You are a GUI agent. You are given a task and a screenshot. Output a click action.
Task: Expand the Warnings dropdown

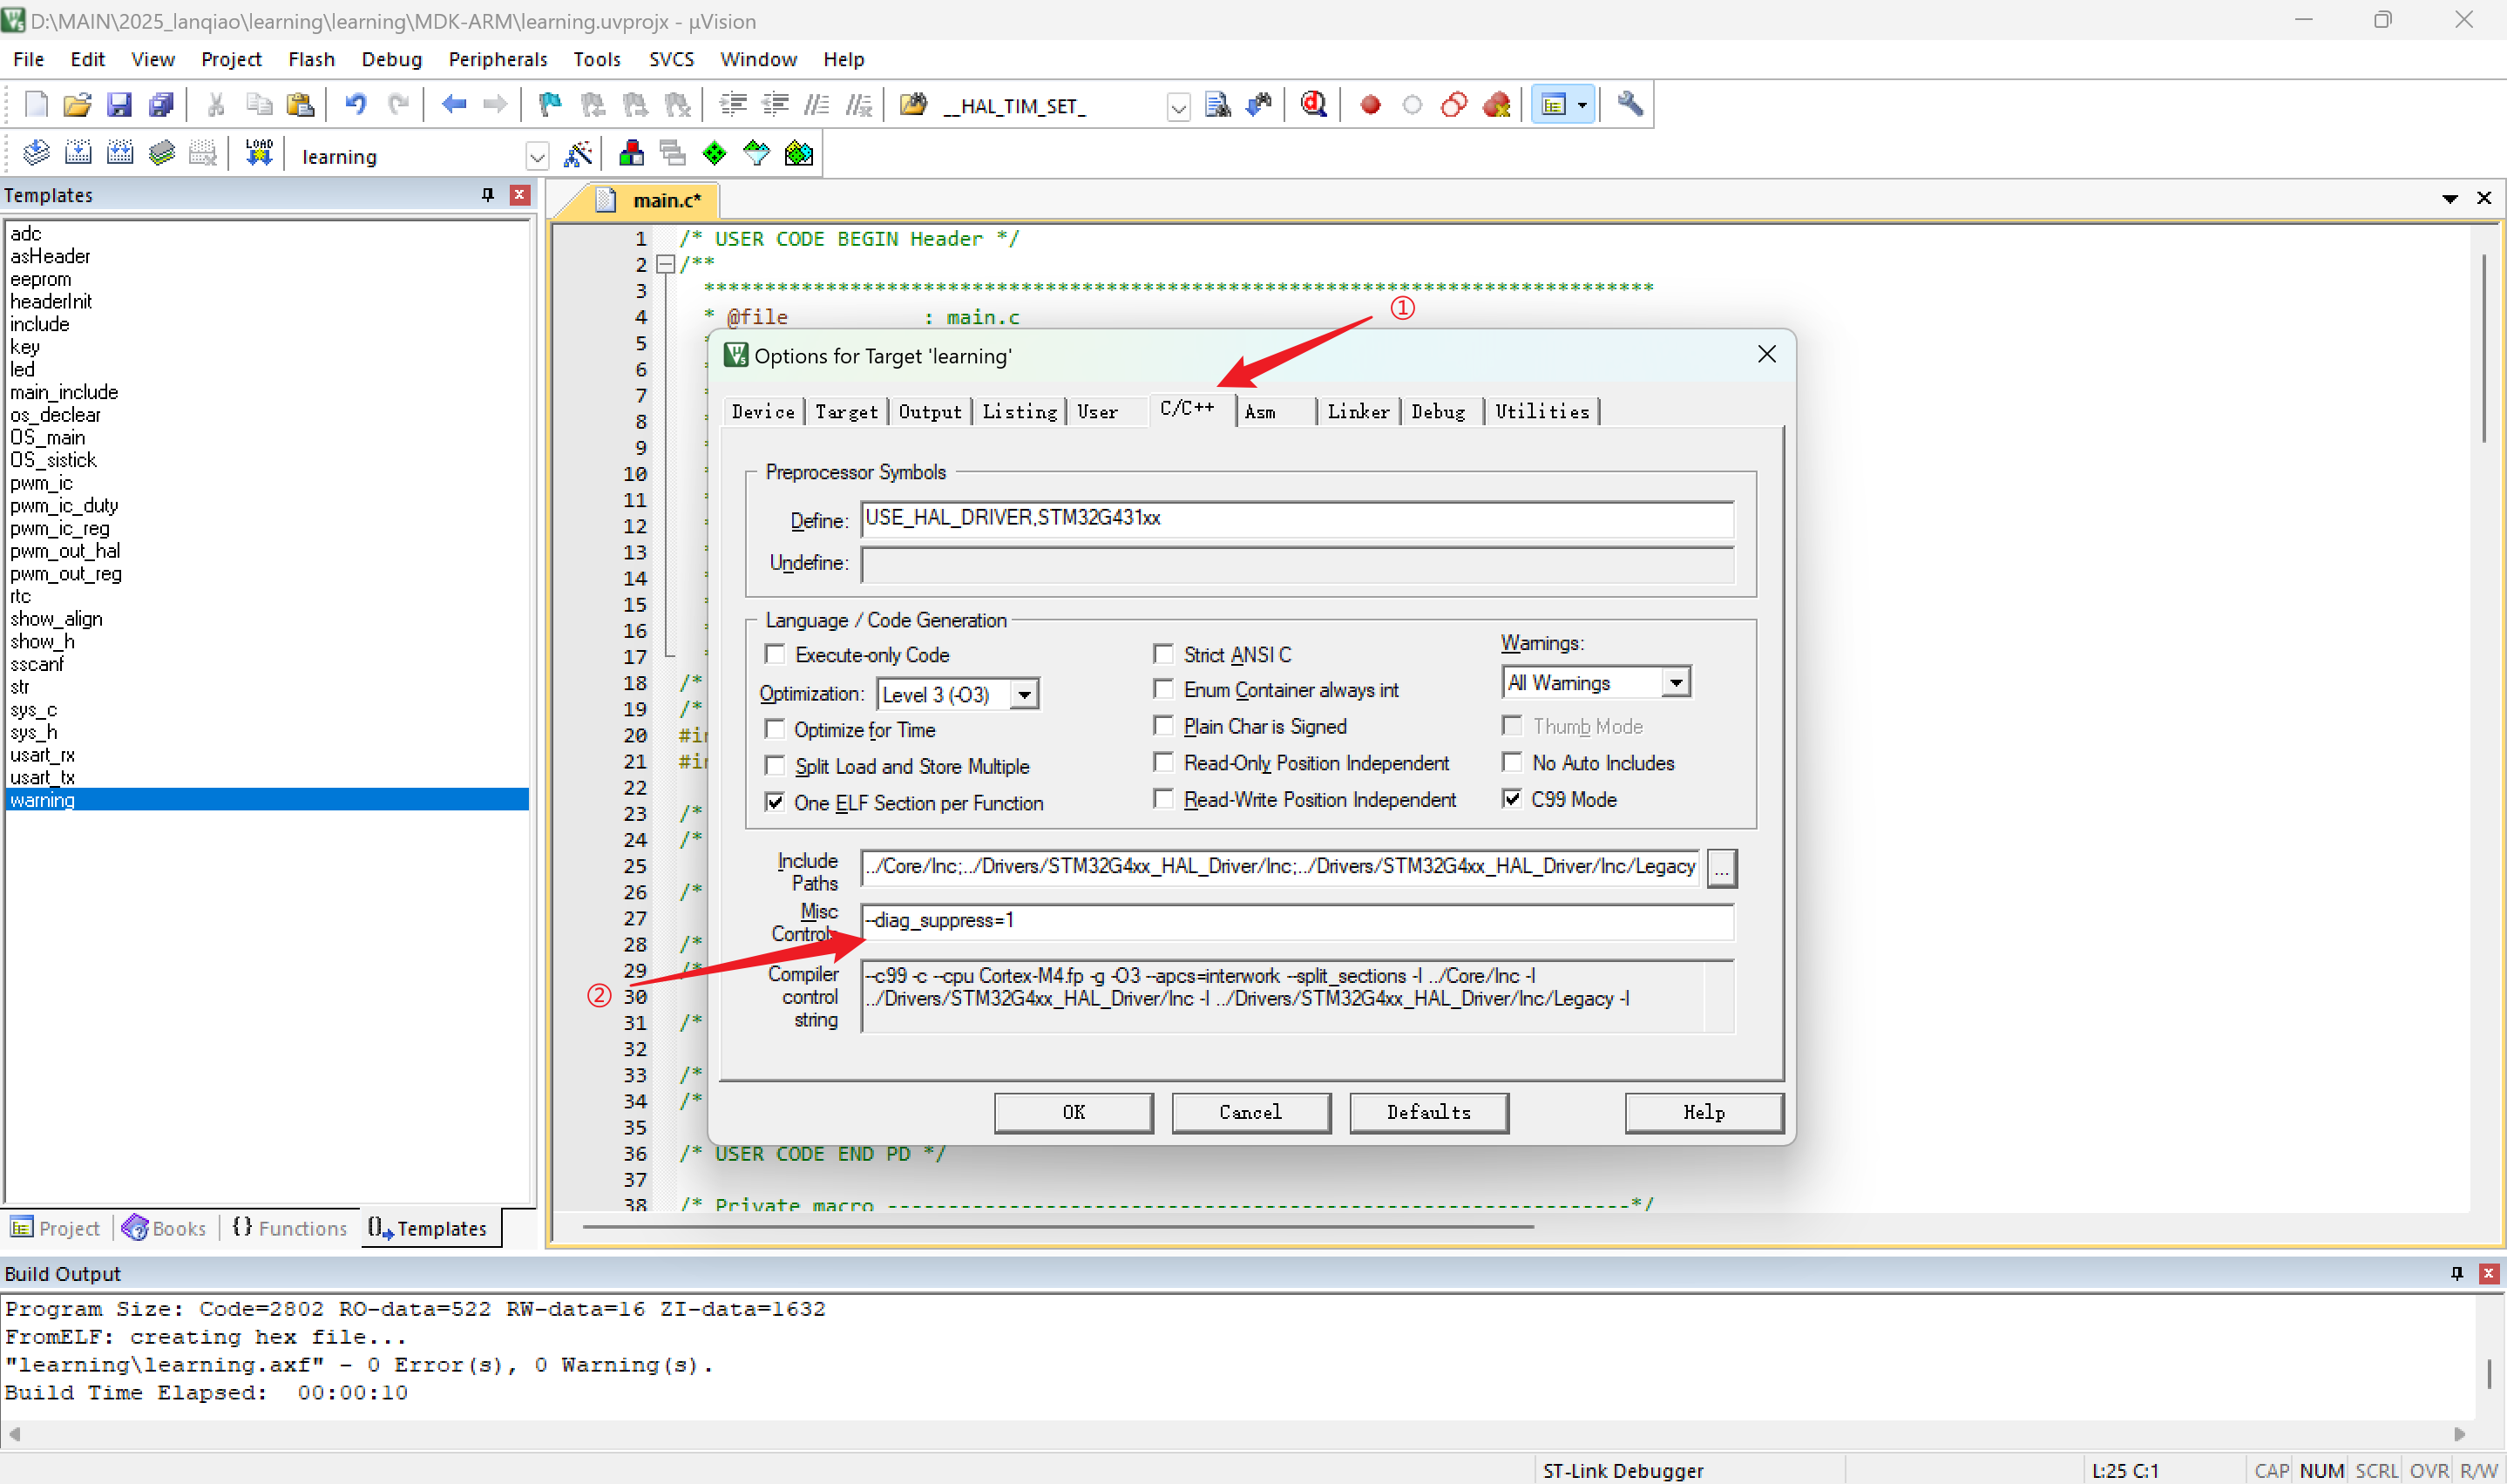[x=1675, y=682]
